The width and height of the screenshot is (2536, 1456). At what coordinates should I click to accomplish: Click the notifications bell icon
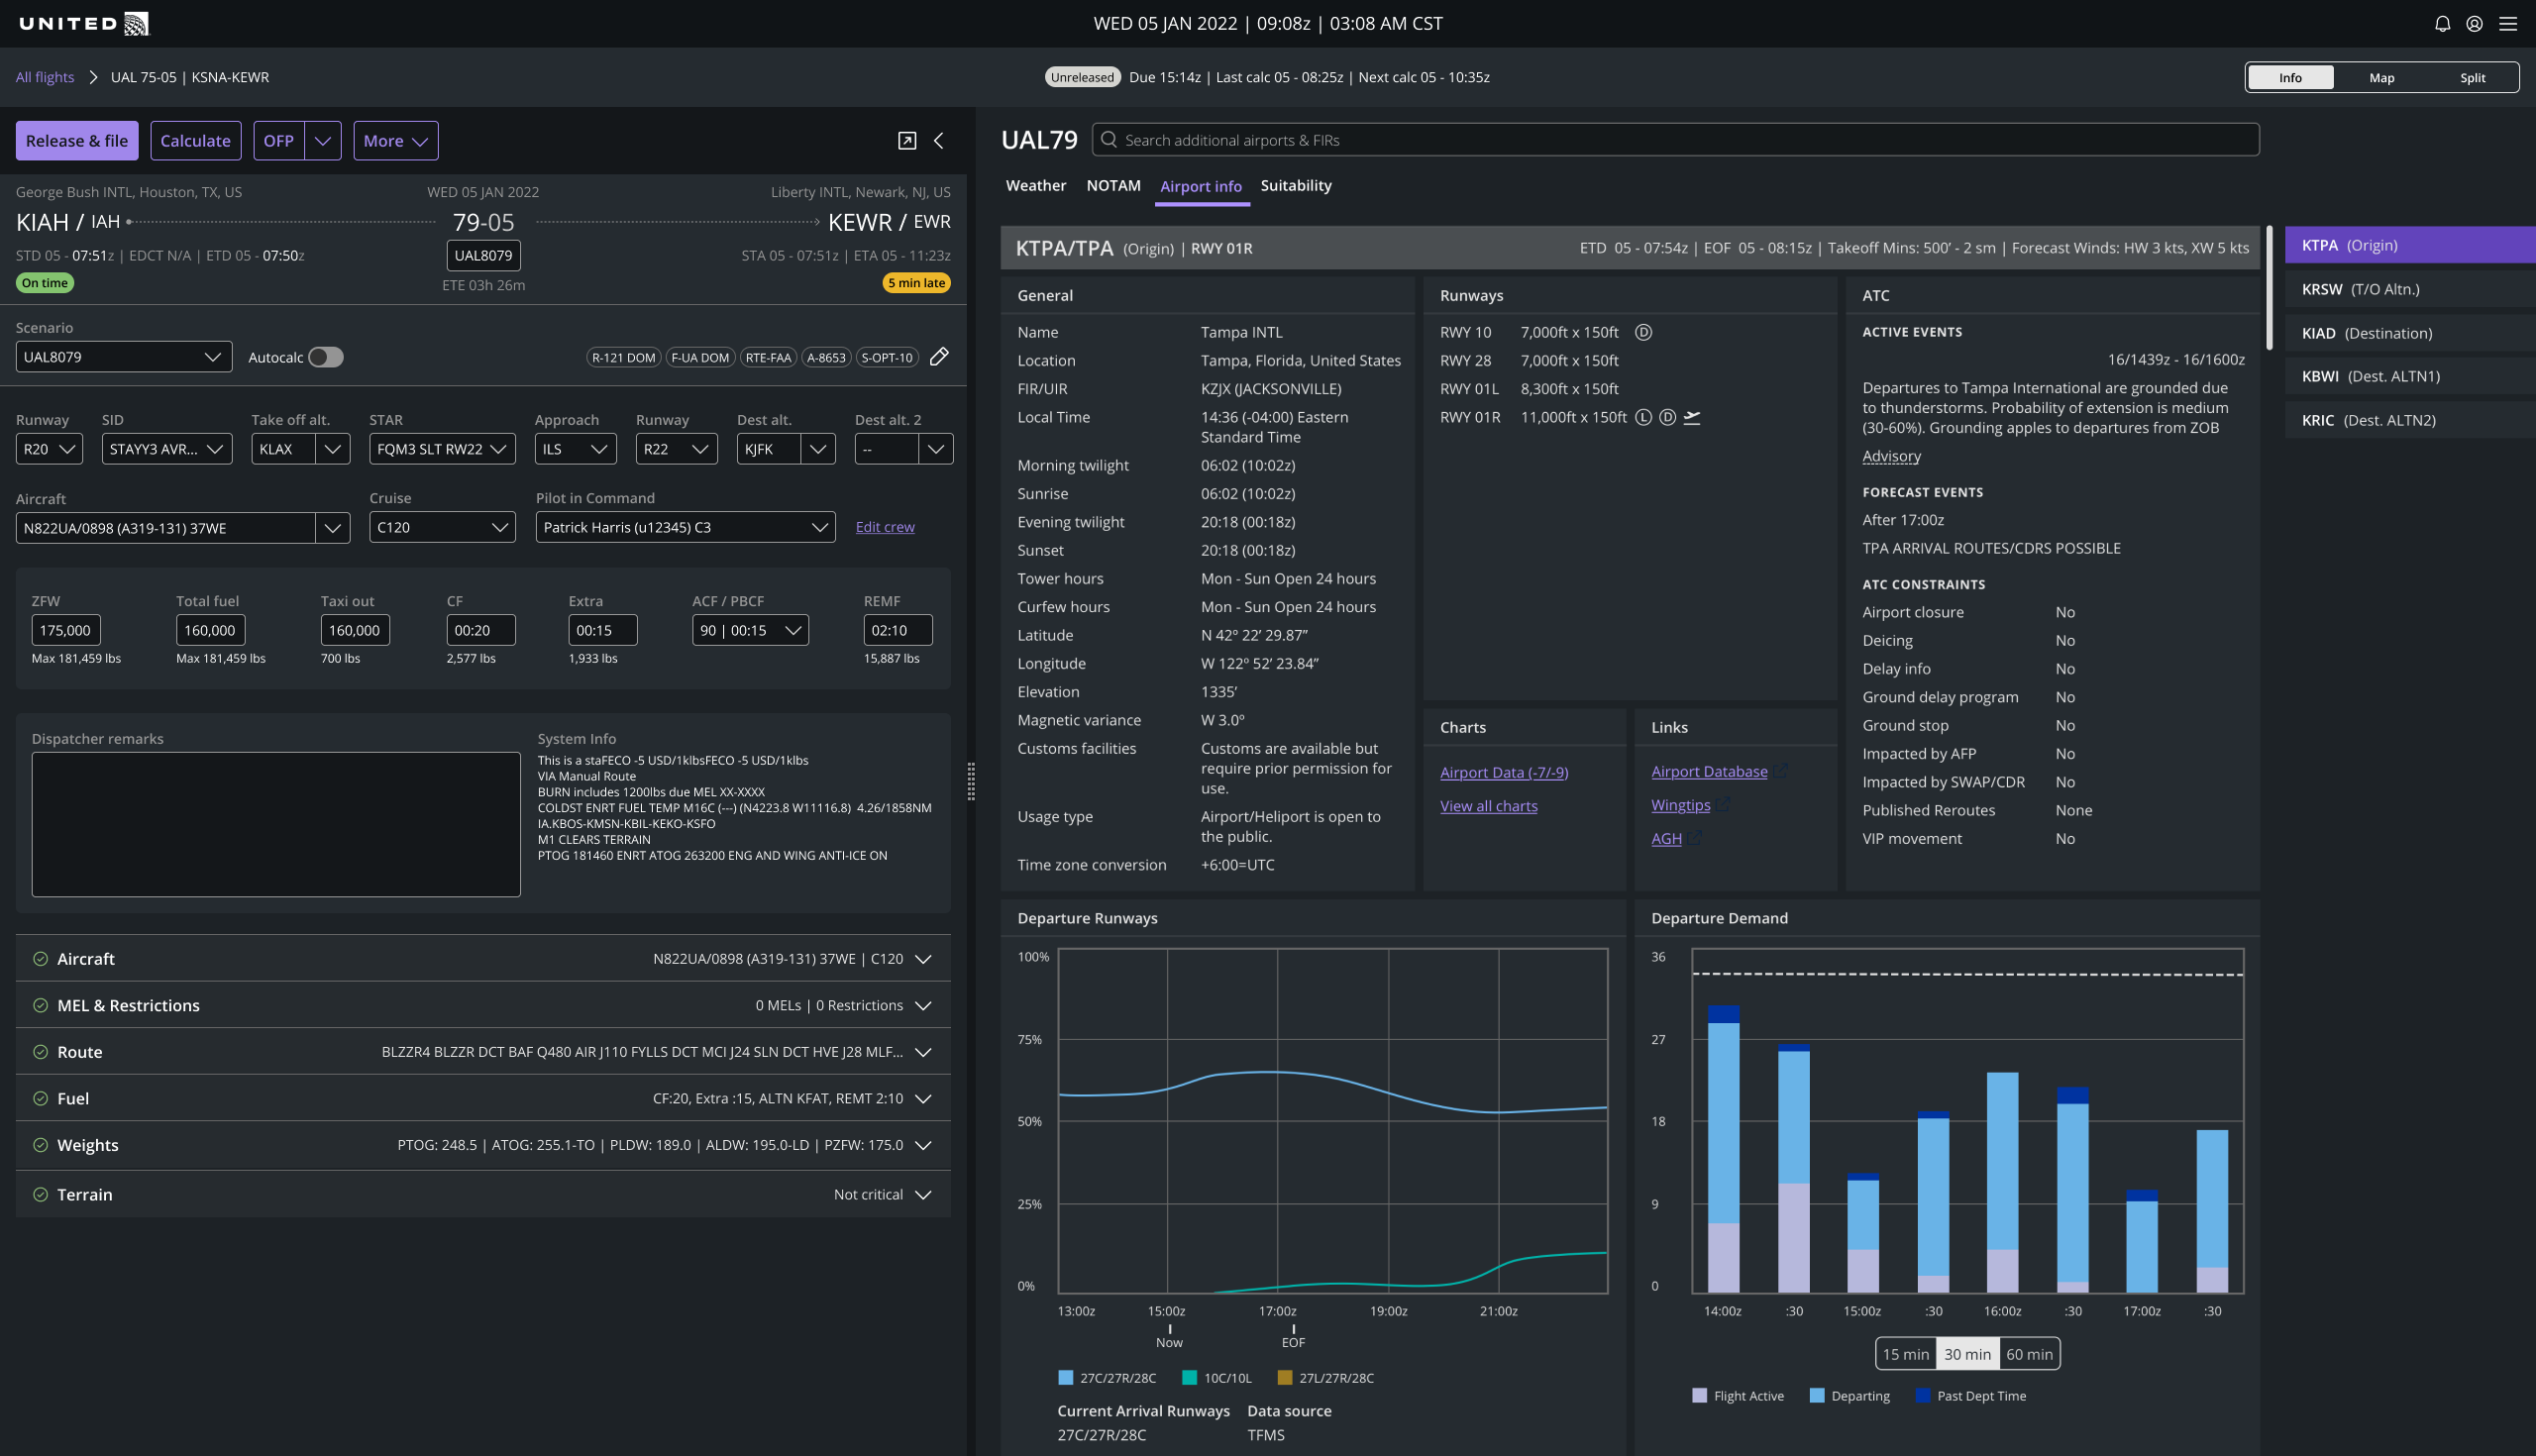[x=2442, y=24]
